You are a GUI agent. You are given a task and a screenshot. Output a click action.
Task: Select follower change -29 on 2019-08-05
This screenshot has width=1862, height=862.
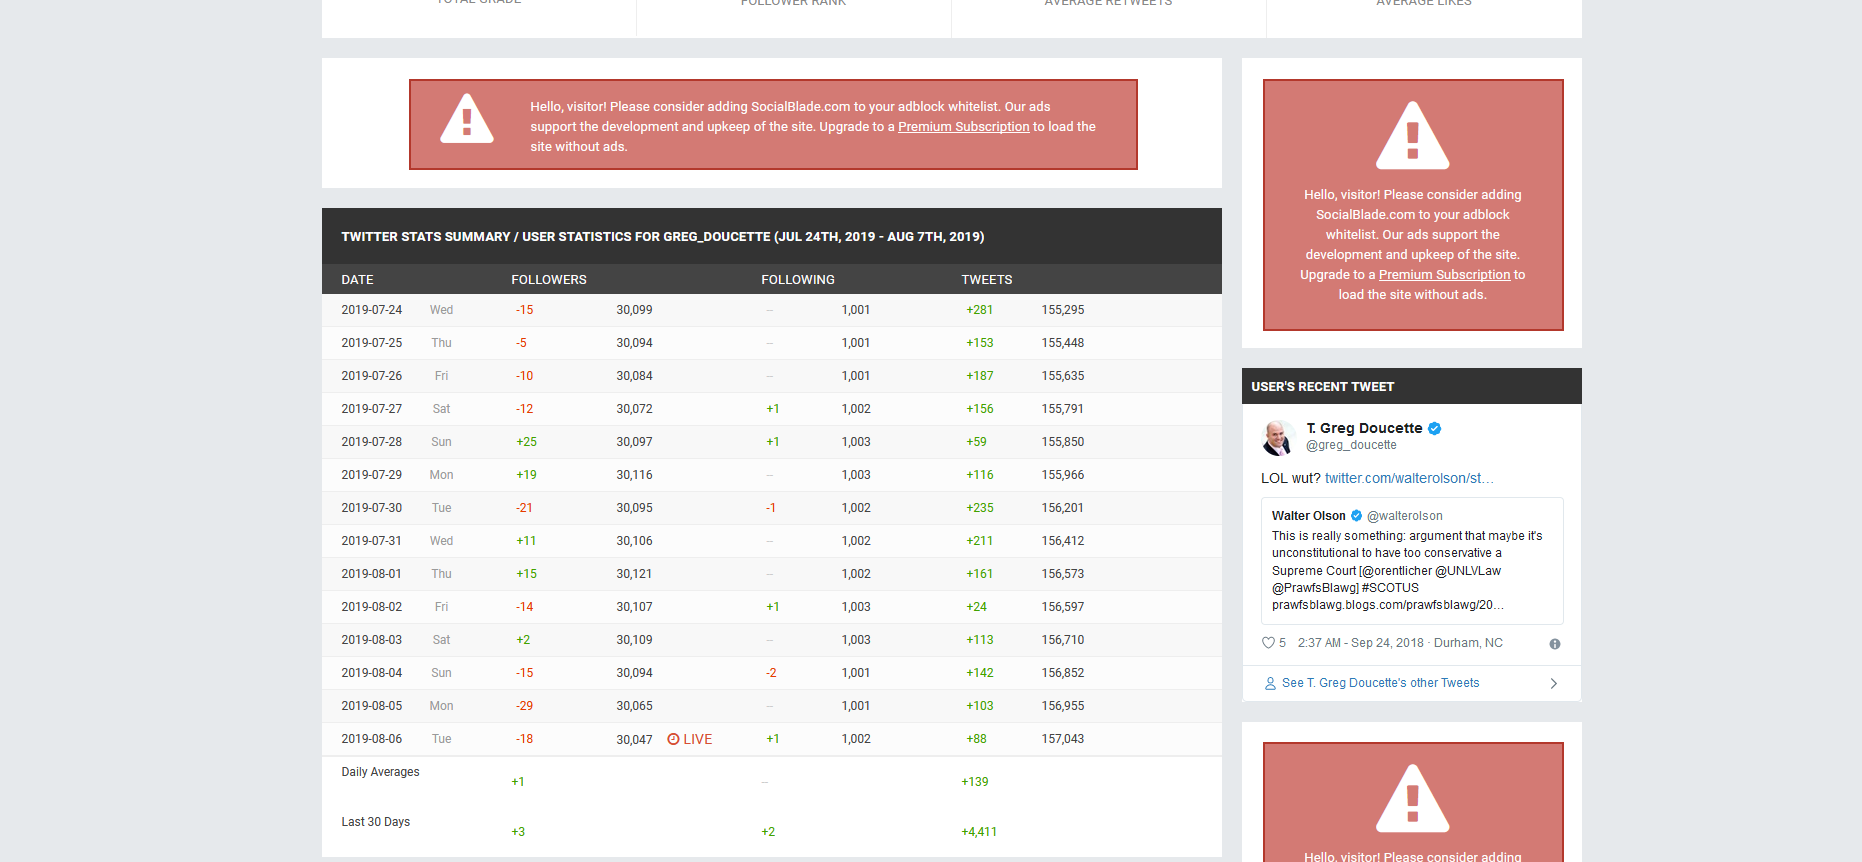click(524, 706)
